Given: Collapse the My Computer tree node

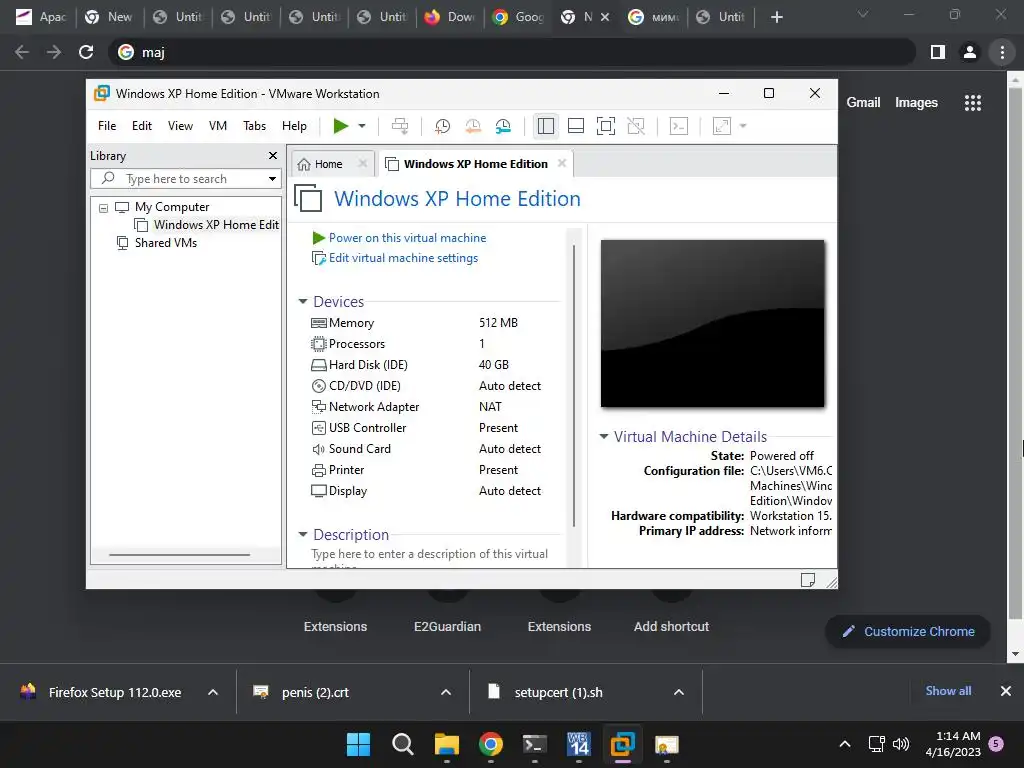Looking at the screenshot, I should pyautogui.click(x=103, y=208).
